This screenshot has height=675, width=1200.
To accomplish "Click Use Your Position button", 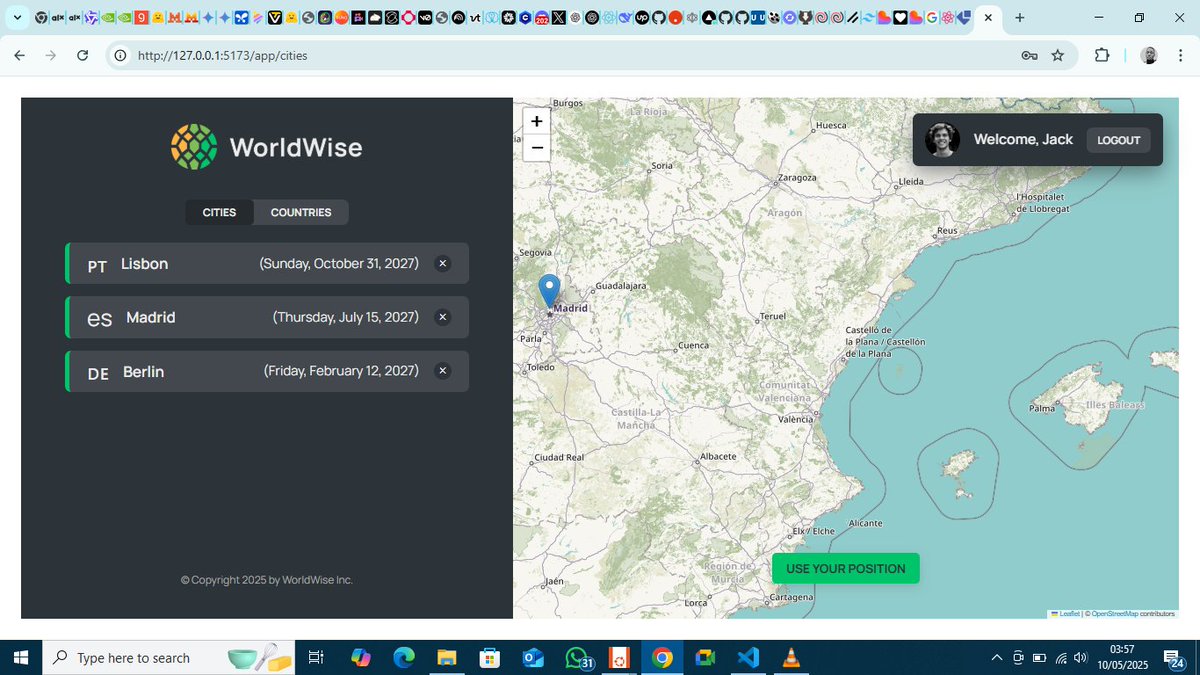I will click(846, 568).
